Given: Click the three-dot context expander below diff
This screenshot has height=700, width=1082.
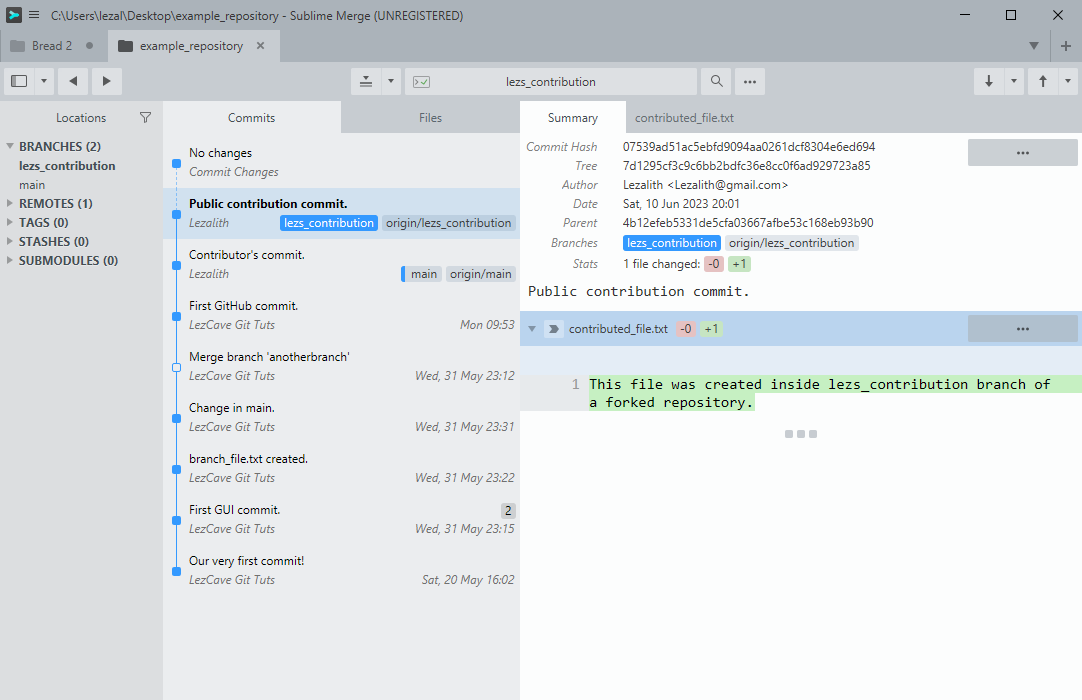Looking at the screenshot, I should (x=800, y=434).
